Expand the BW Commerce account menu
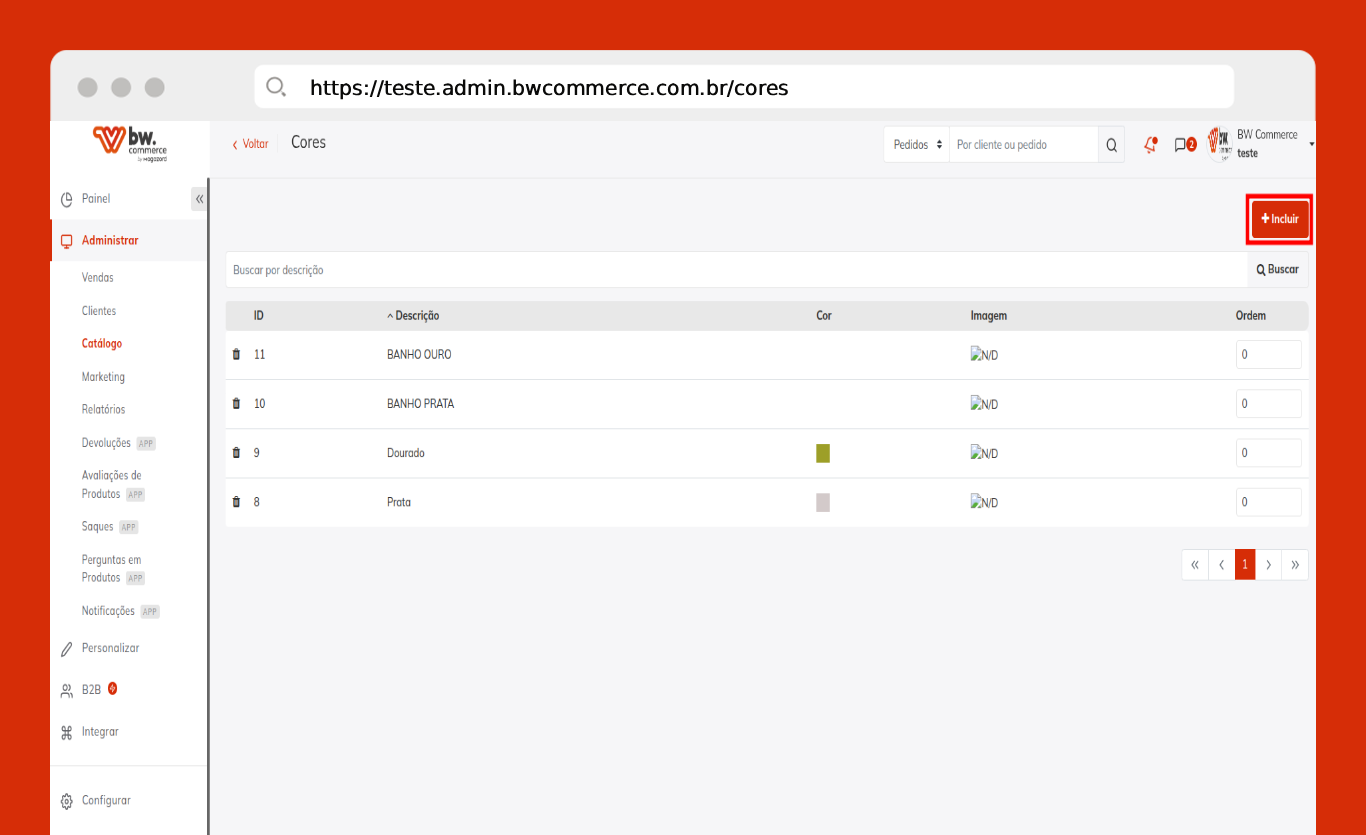 (1311, 145)
